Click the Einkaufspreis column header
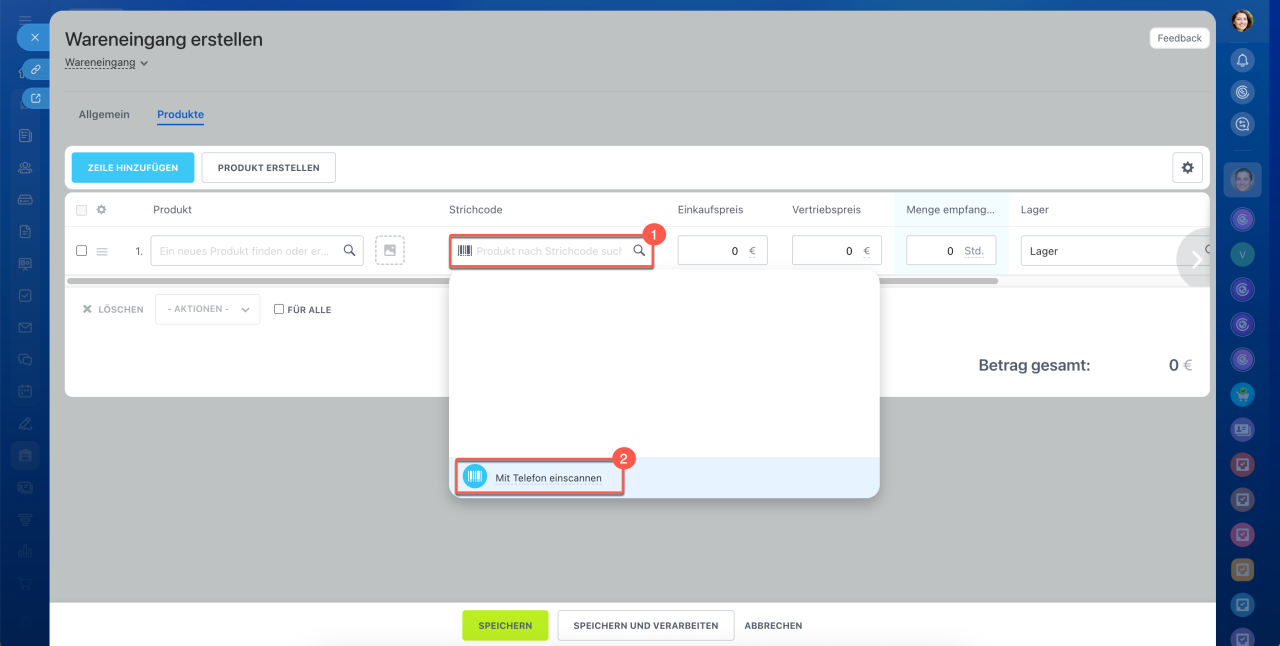 pos(710,210)
